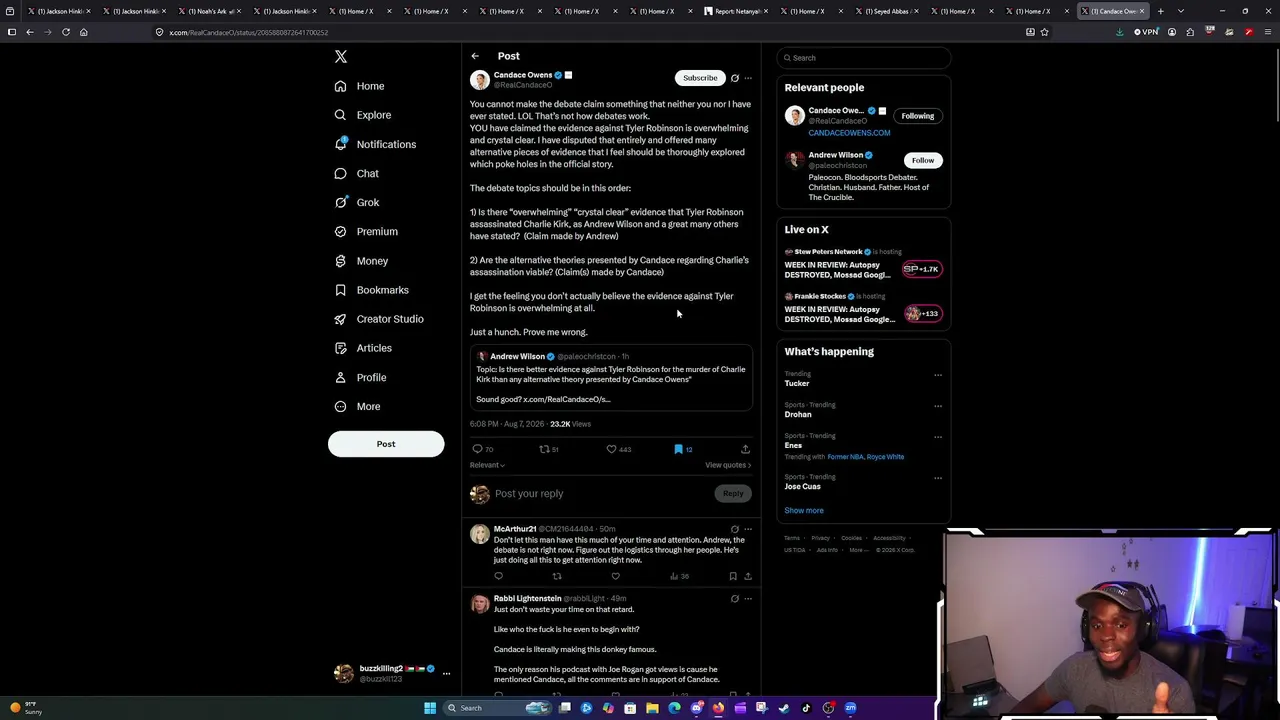Open Notifications with the bell icon
This screenshot has width=1280, height=720.
375,144
